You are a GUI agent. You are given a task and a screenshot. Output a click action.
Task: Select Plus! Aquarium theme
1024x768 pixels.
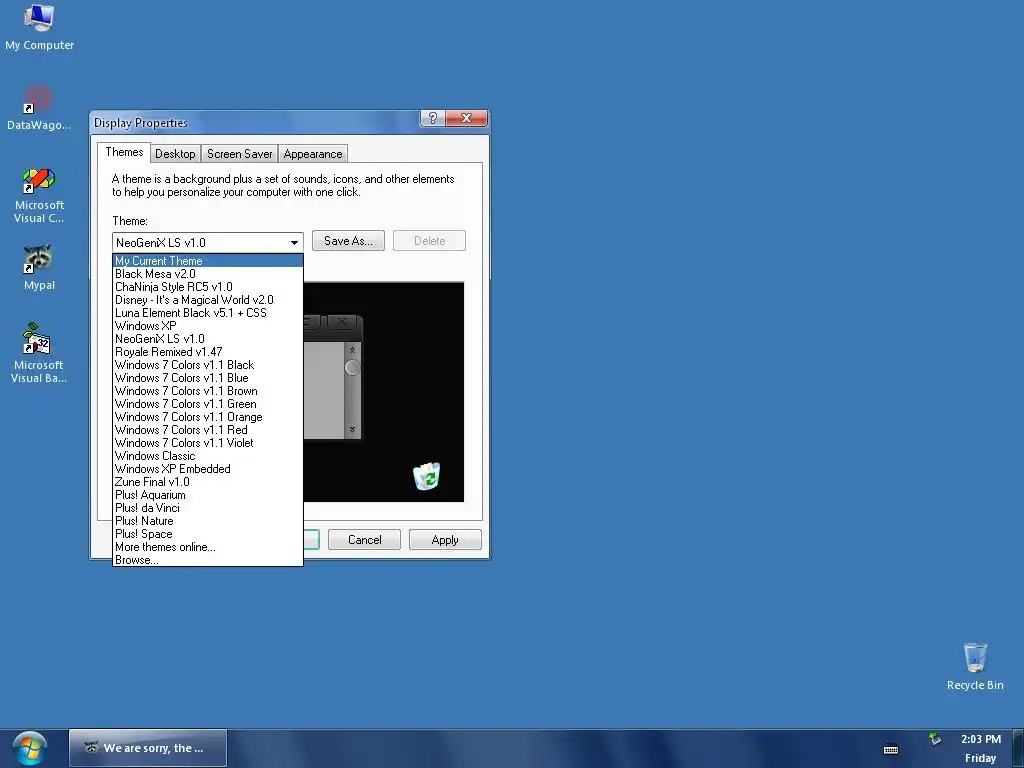[208, 495]
